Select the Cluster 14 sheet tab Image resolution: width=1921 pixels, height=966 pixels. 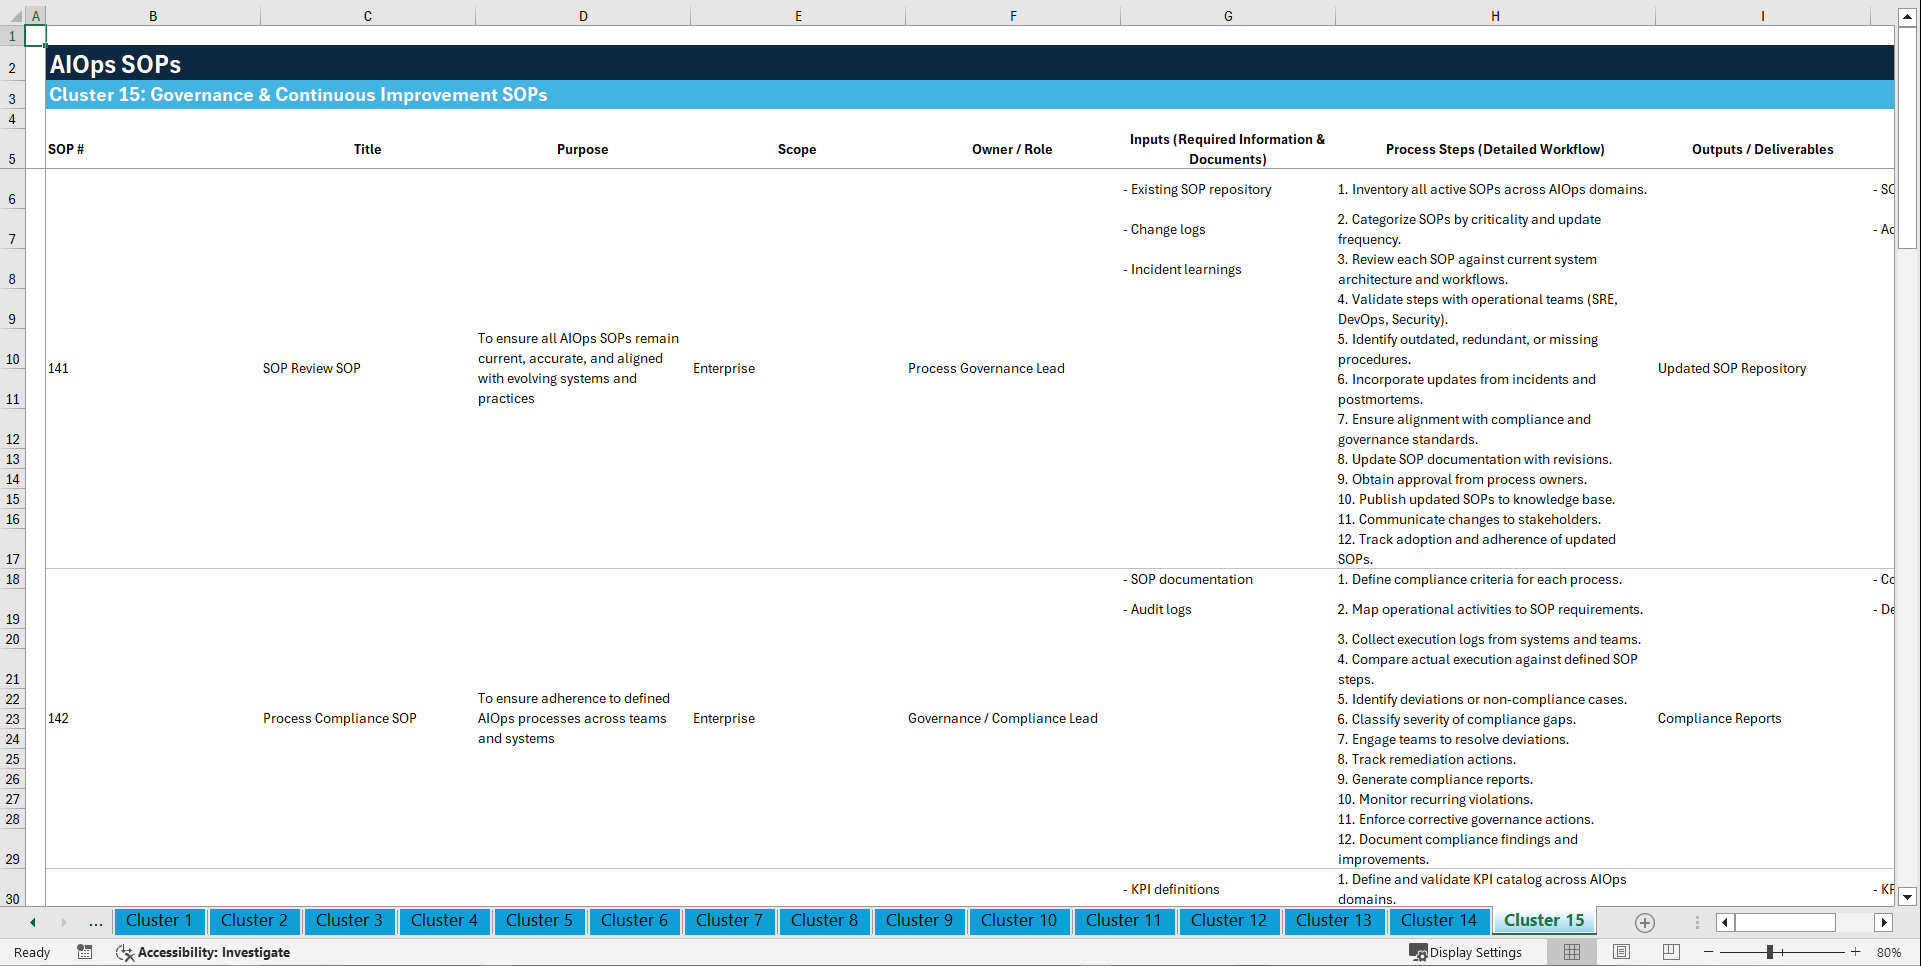tap(1439, 921)
